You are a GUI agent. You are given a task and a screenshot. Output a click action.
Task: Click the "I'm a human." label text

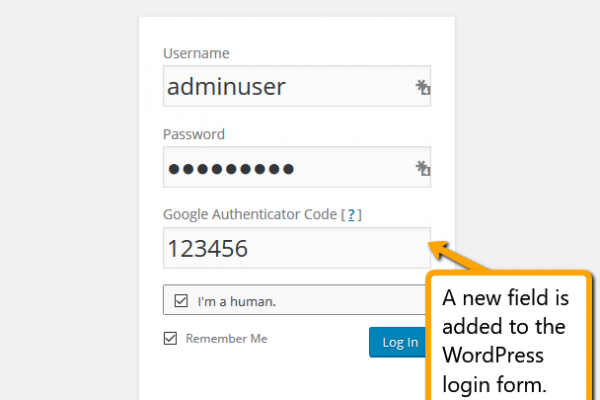(x=236, y=300)
